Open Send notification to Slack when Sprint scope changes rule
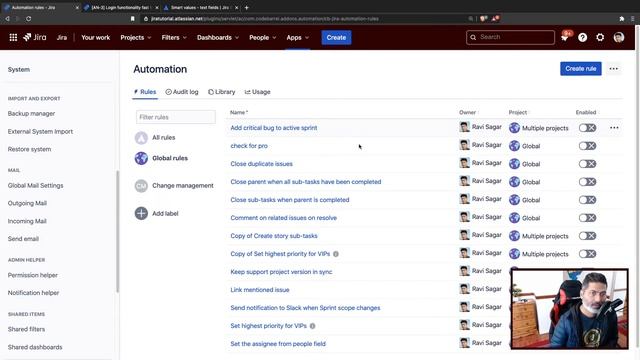640x360 pixels. coord(305,308)
